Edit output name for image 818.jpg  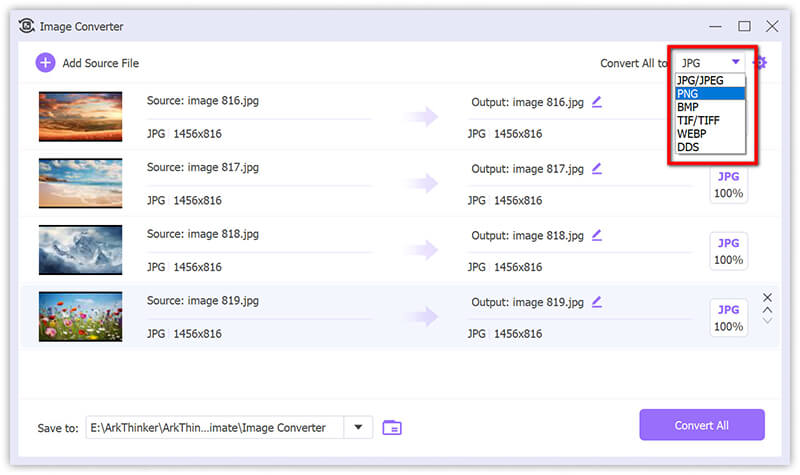click(x=596, y=235)
